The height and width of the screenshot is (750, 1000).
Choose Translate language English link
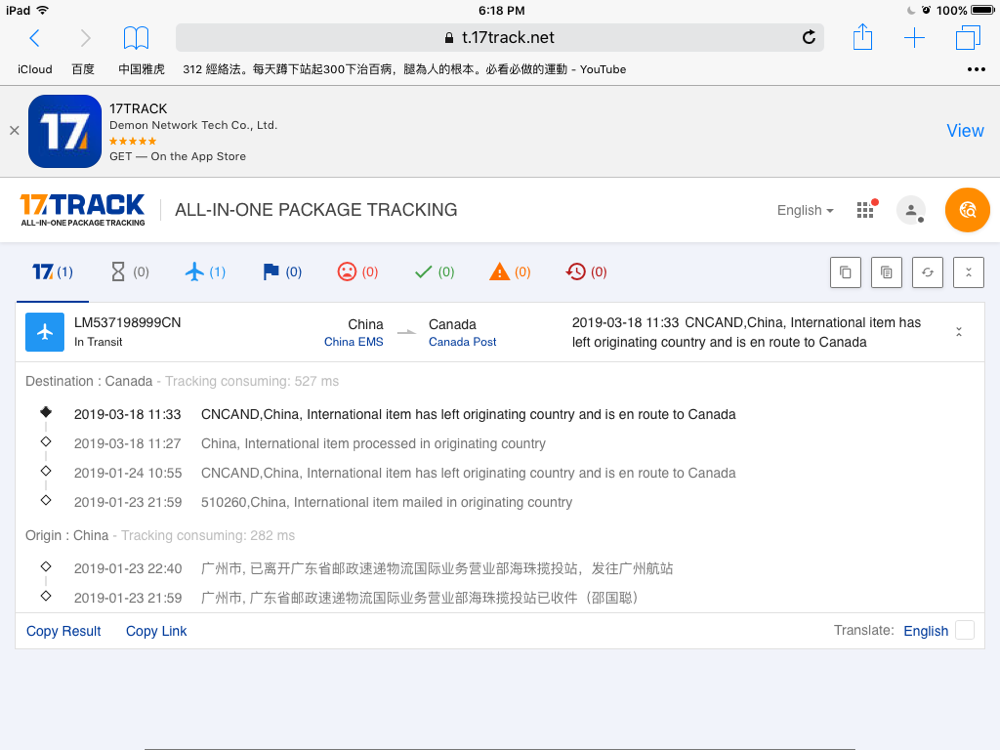point(925,631)
